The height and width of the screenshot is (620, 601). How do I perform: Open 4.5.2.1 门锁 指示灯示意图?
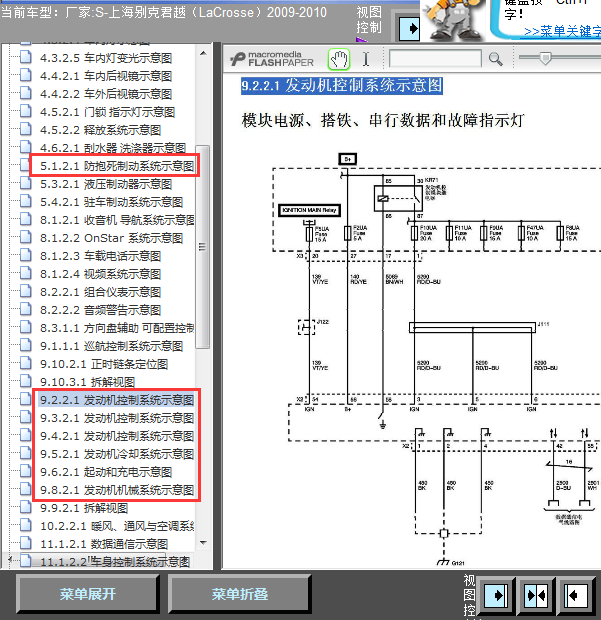coord(108,112)
